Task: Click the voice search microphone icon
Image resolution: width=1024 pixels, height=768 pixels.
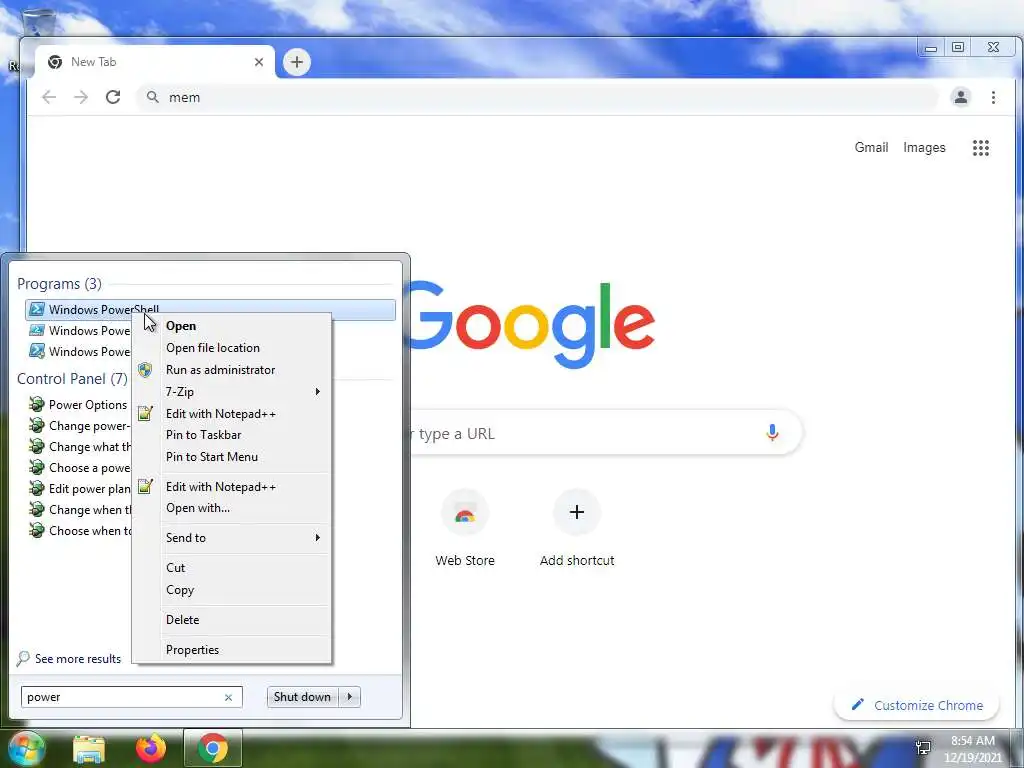Action: (x=772, y=433)
